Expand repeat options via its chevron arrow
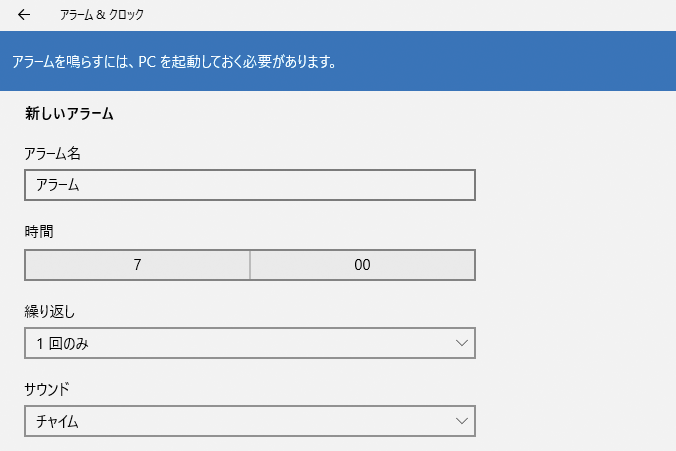This screenshot has width=676, height=451. pyautogui.click(x=462, y=343)
